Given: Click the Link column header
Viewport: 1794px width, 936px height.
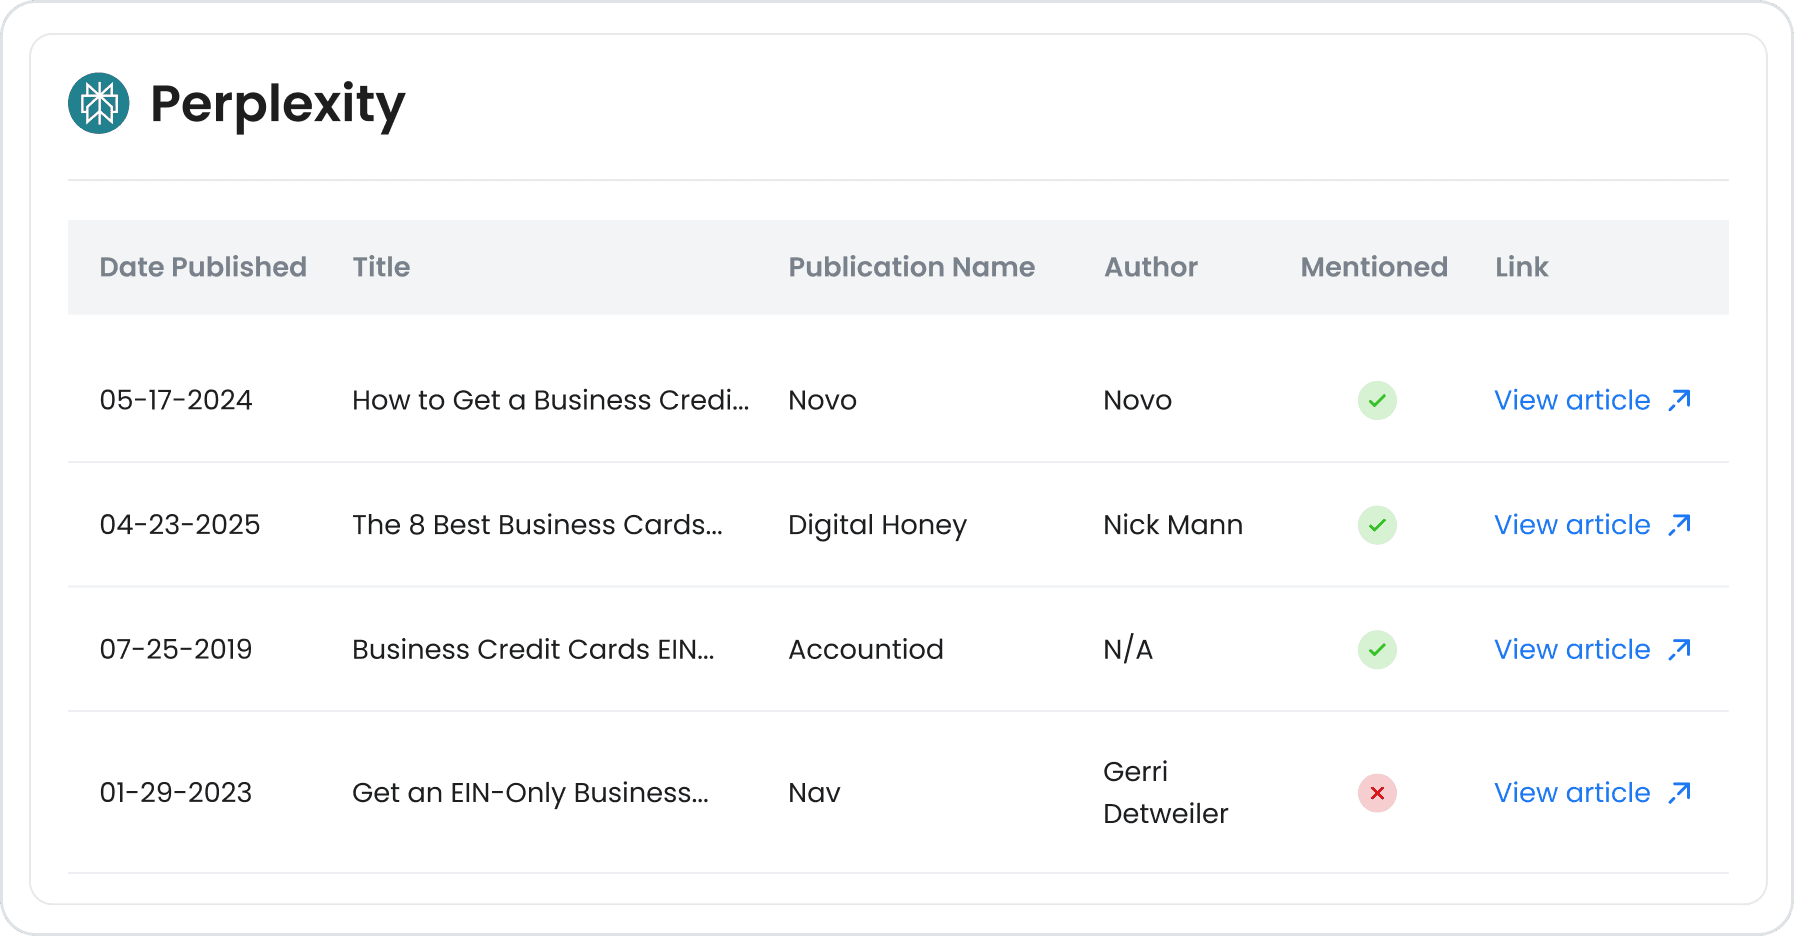Looking at the screenshot, I should tap(1522, 267).
